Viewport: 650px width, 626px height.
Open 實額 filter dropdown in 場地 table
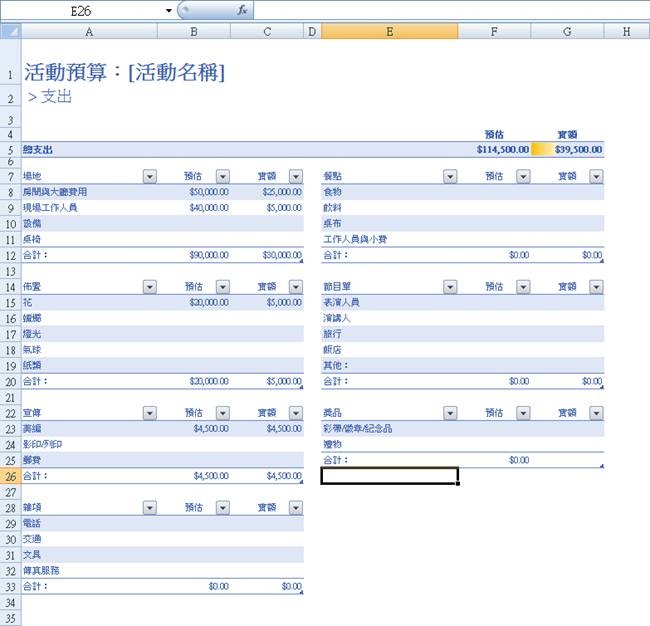pos(296,177)
